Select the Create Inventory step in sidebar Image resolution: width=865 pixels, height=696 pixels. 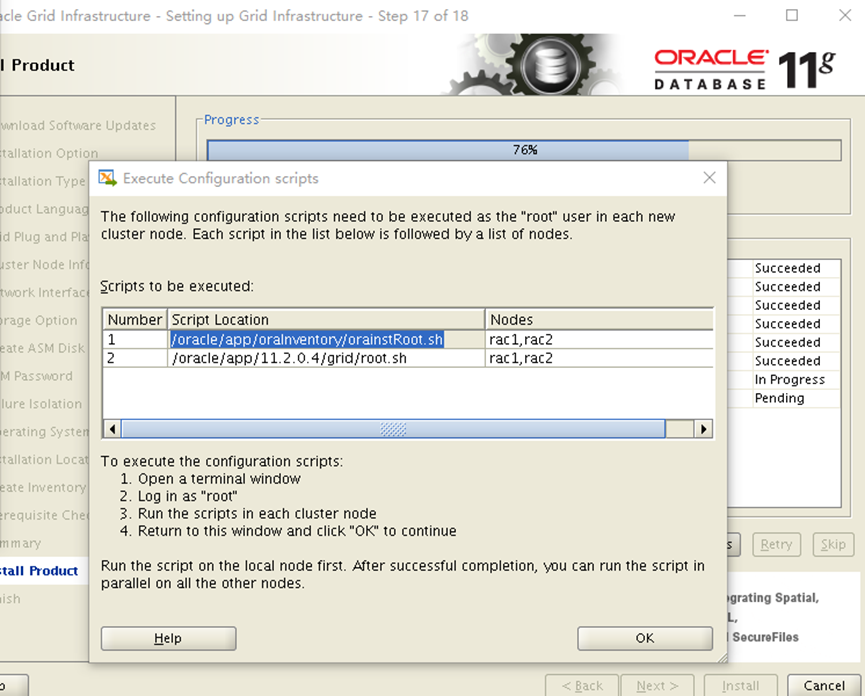tap(43, 487)
